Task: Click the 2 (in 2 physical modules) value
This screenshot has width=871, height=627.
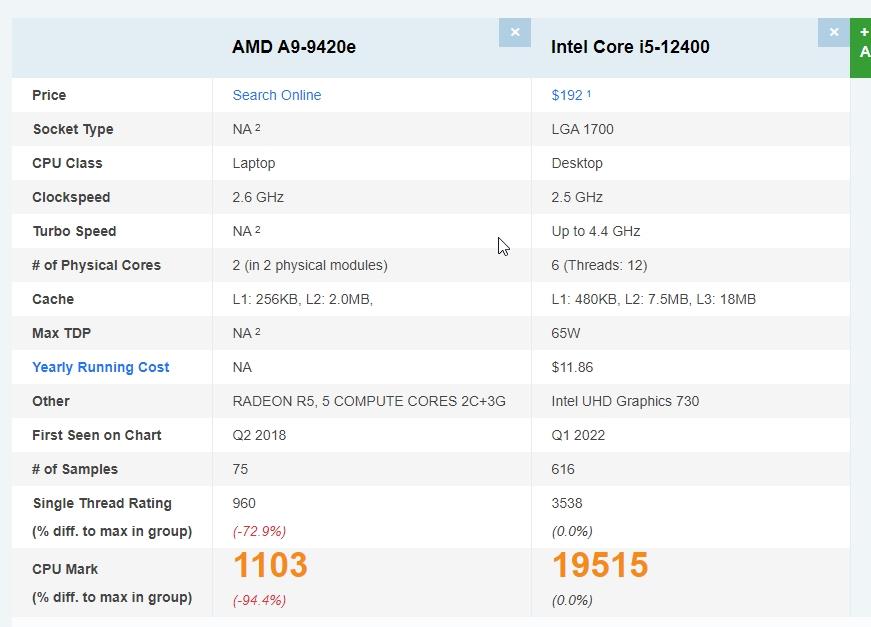Action: (x=310, y=265)
